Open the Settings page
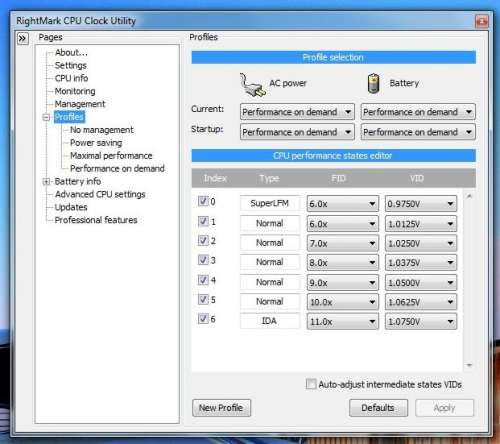The image size is (500, 444). (71, 65)
